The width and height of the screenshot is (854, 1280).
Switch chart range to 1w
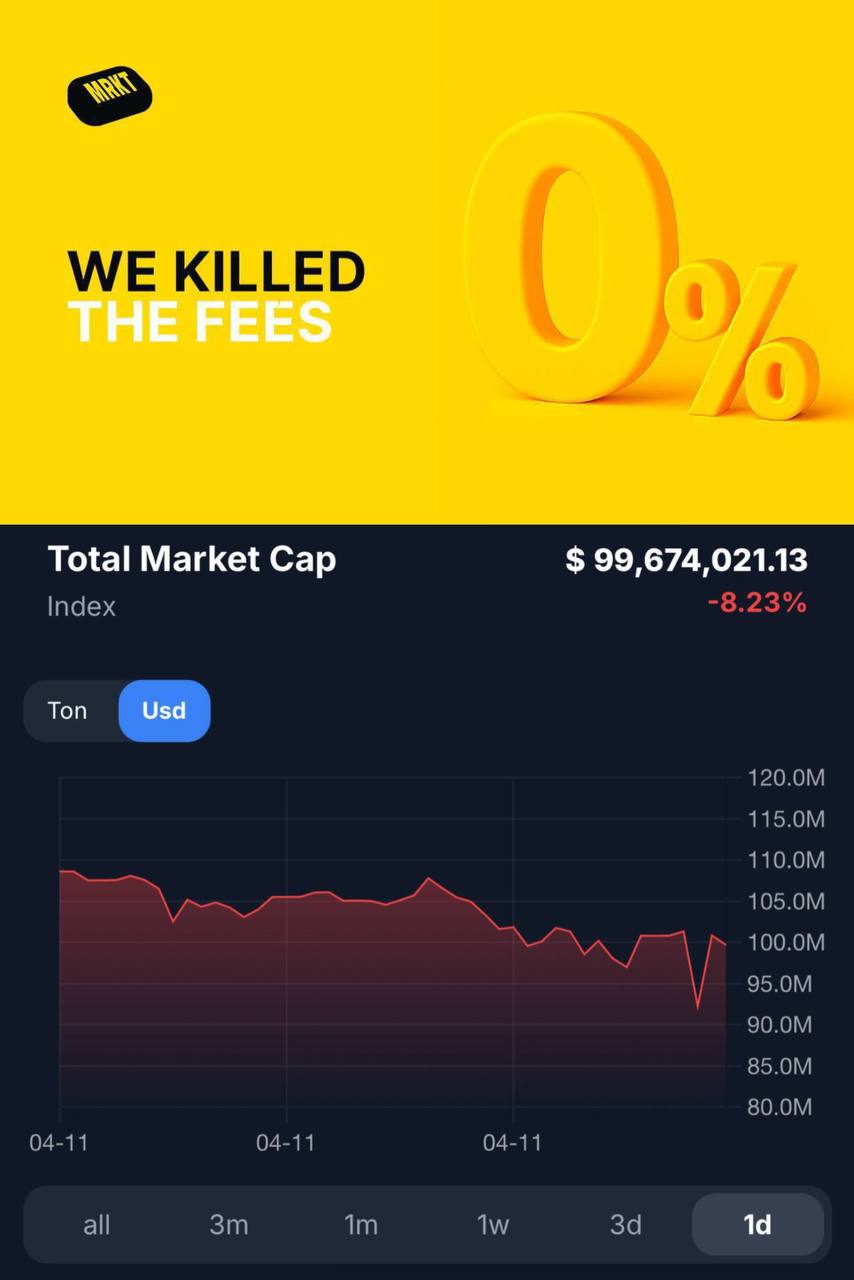pyautogui.click(x=493, y=1224)
